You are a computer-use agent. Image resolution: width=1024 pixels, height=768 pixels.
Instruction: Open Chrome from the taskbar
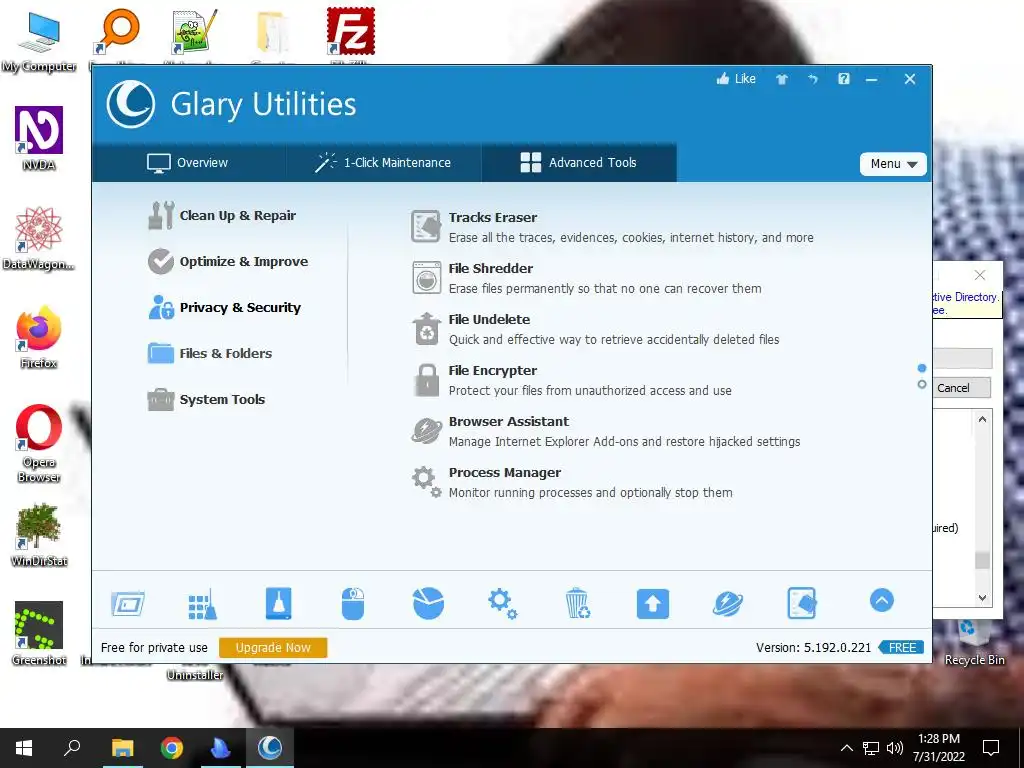[x=172, y=748]
